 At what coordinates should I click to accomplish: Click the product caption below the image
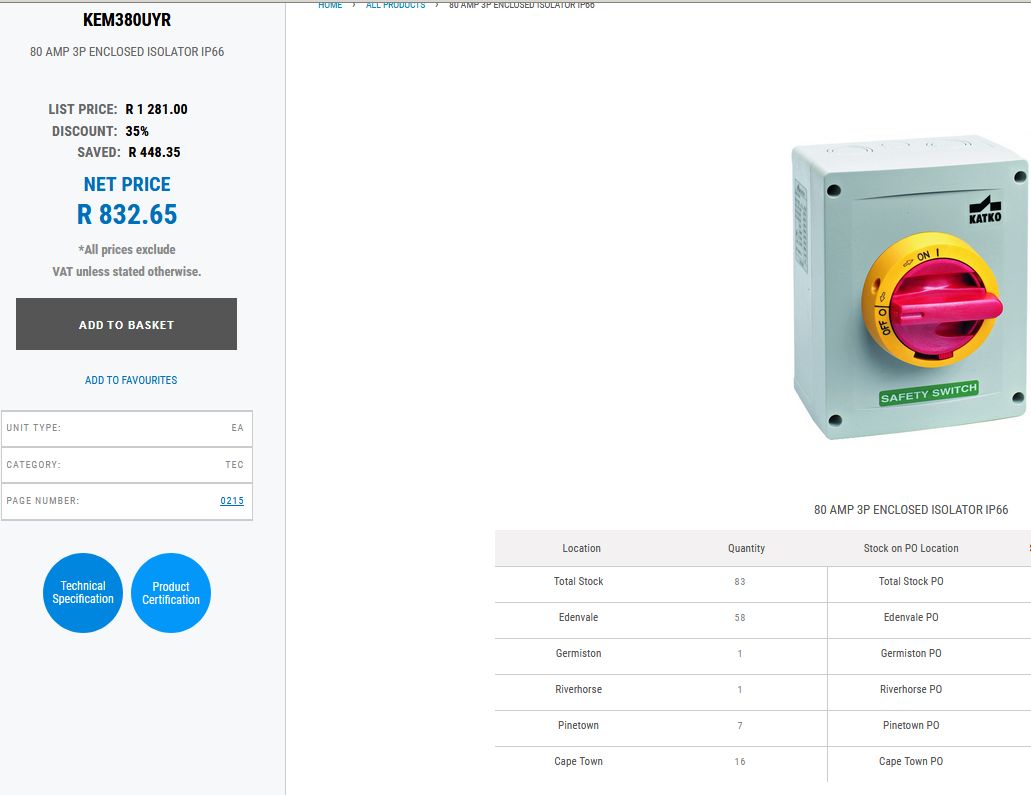[x=911, y=510]
